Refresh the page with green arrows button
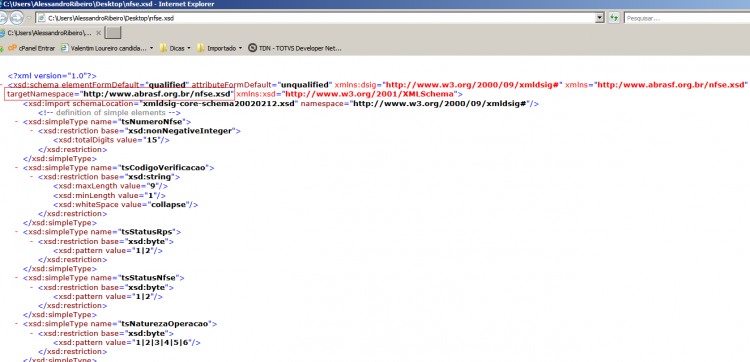 click(x=614, y=18)
